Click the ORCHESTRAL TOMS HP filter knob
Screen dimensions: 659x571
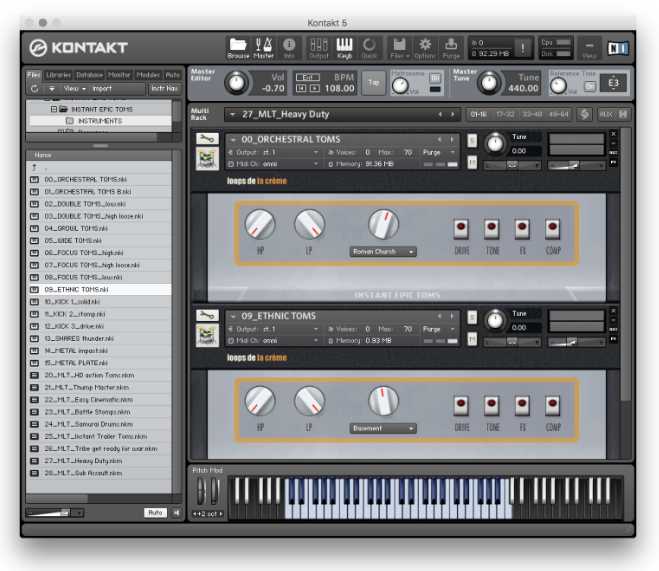pos(260,224)
